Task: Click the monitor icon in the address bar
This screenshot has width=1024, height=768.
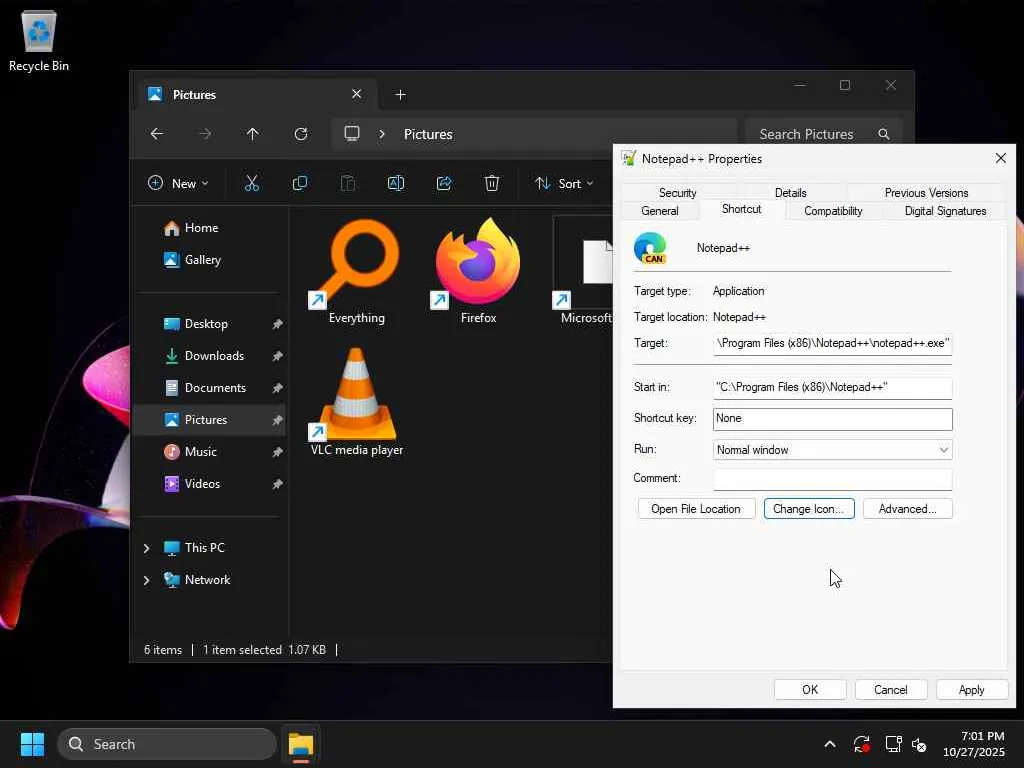Action: tap(352, 134)
